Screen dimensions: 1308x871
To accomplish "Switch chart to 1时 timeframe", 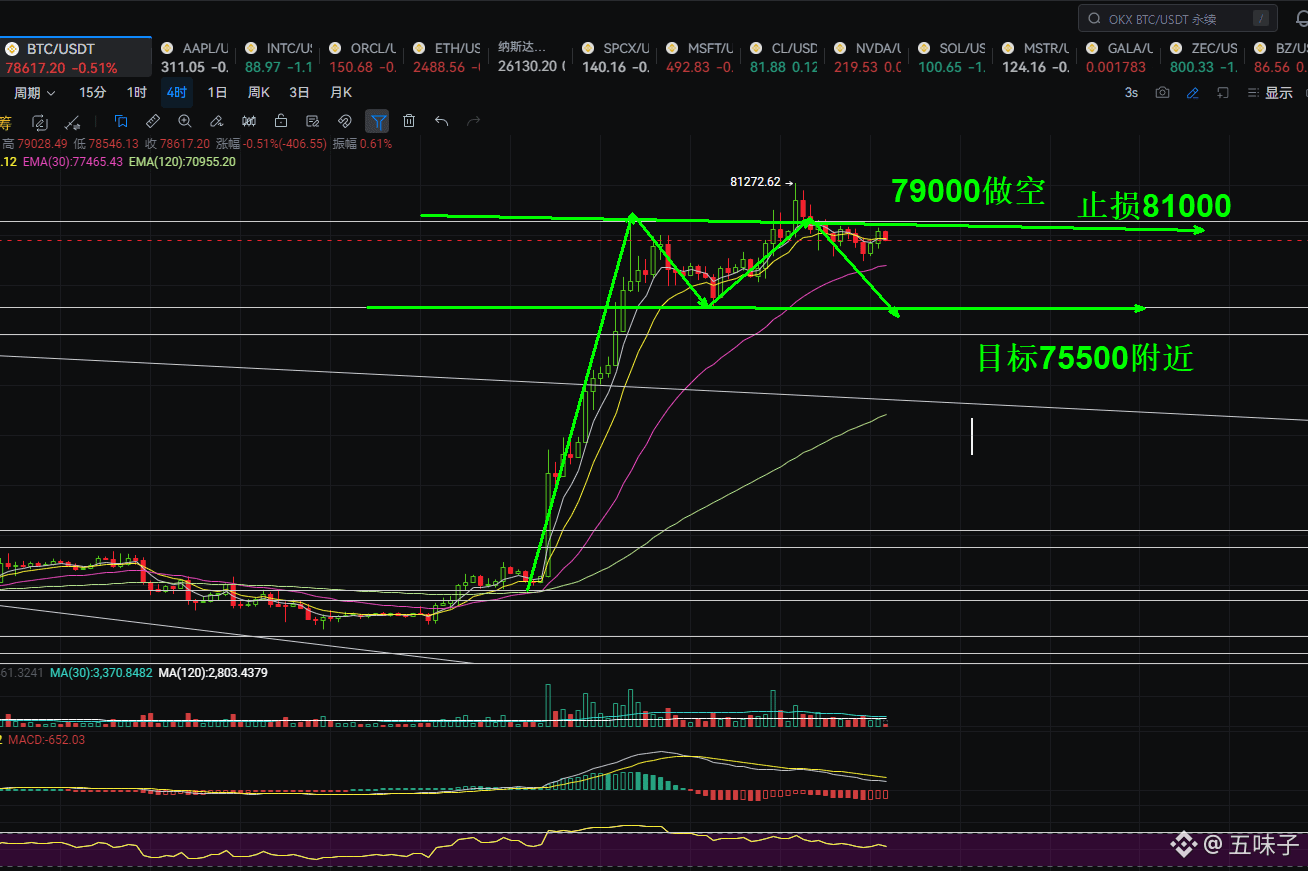I will coord(137,92).
